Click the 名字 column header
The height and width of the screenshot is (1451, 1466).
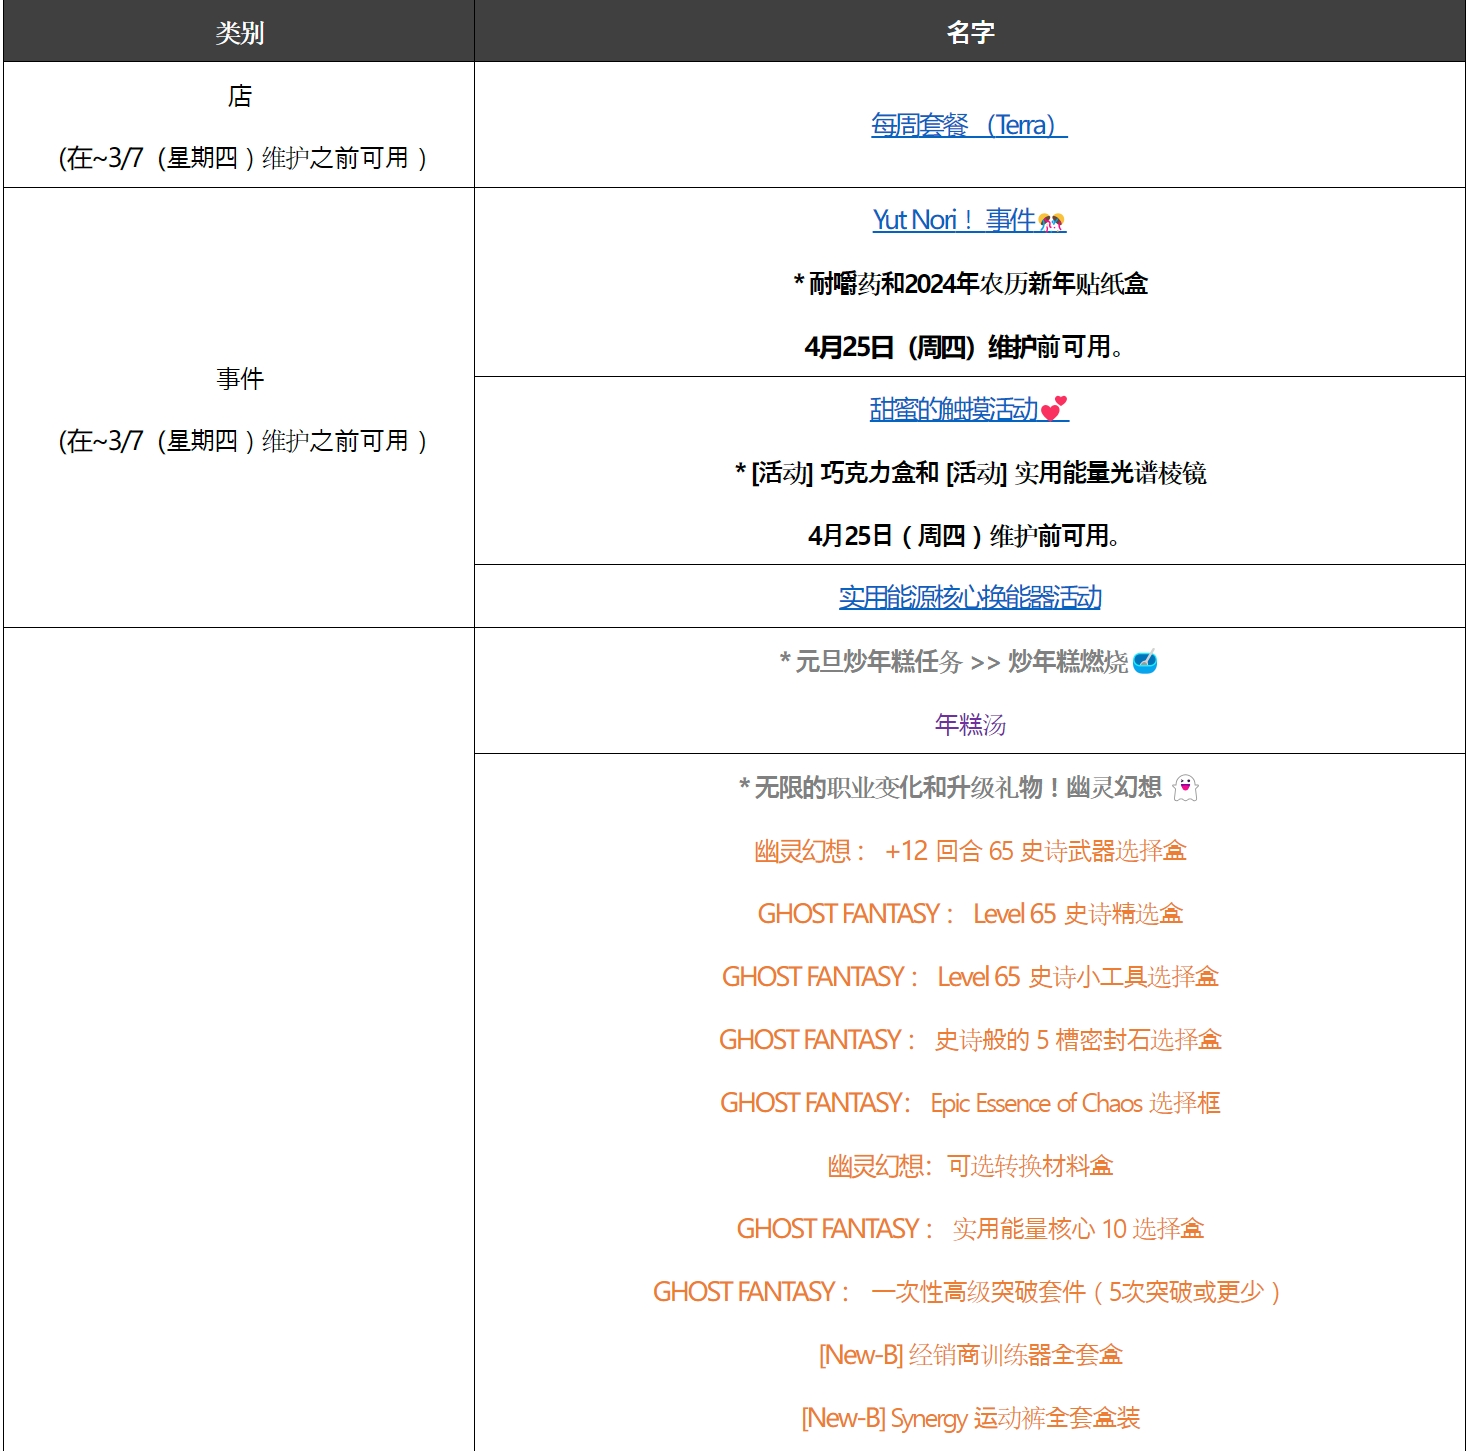[x=970, y=33]
